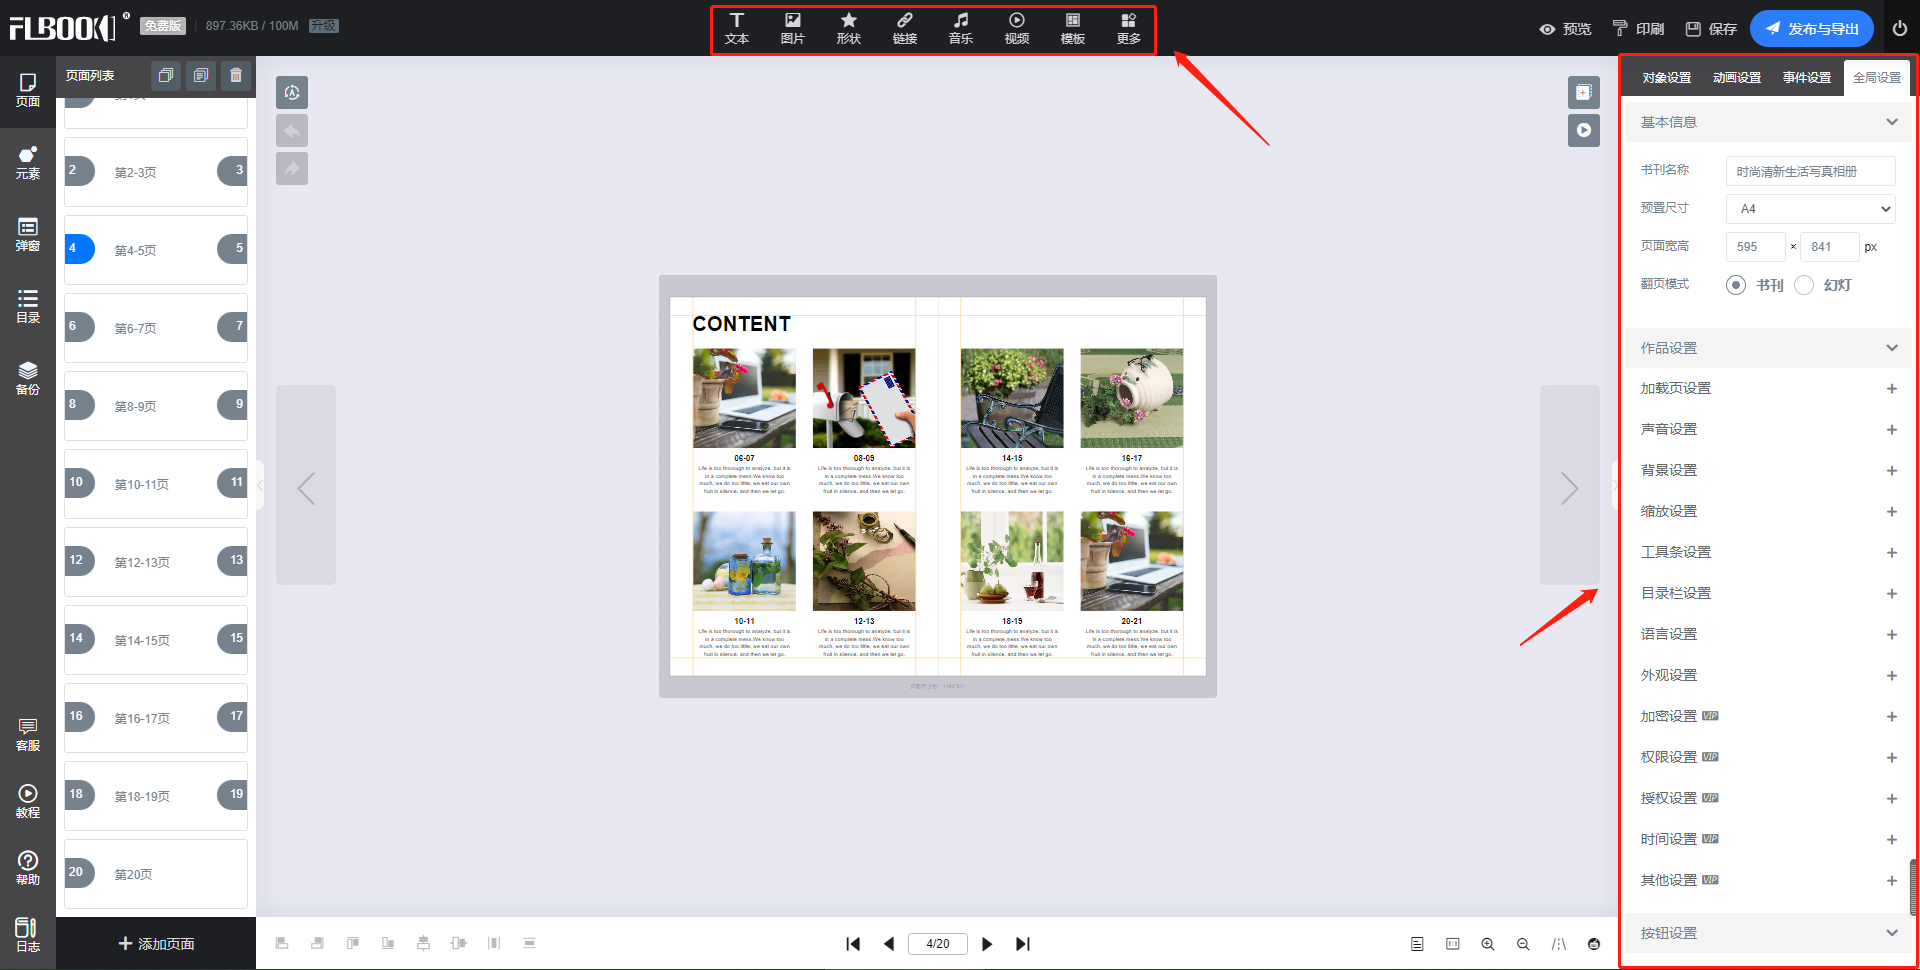Select the 文本 text tool
Screen dimensions: 1920x970
tap(737, 29)
